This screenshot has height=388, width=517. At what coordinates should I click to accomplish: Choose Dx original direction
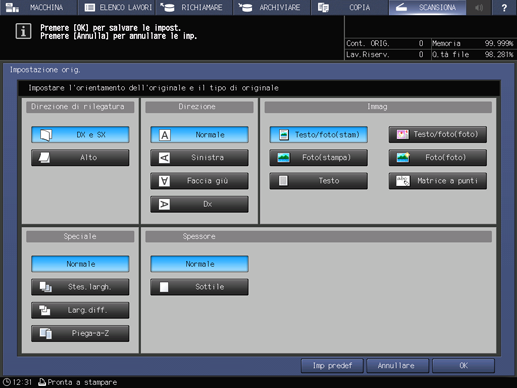199,204
